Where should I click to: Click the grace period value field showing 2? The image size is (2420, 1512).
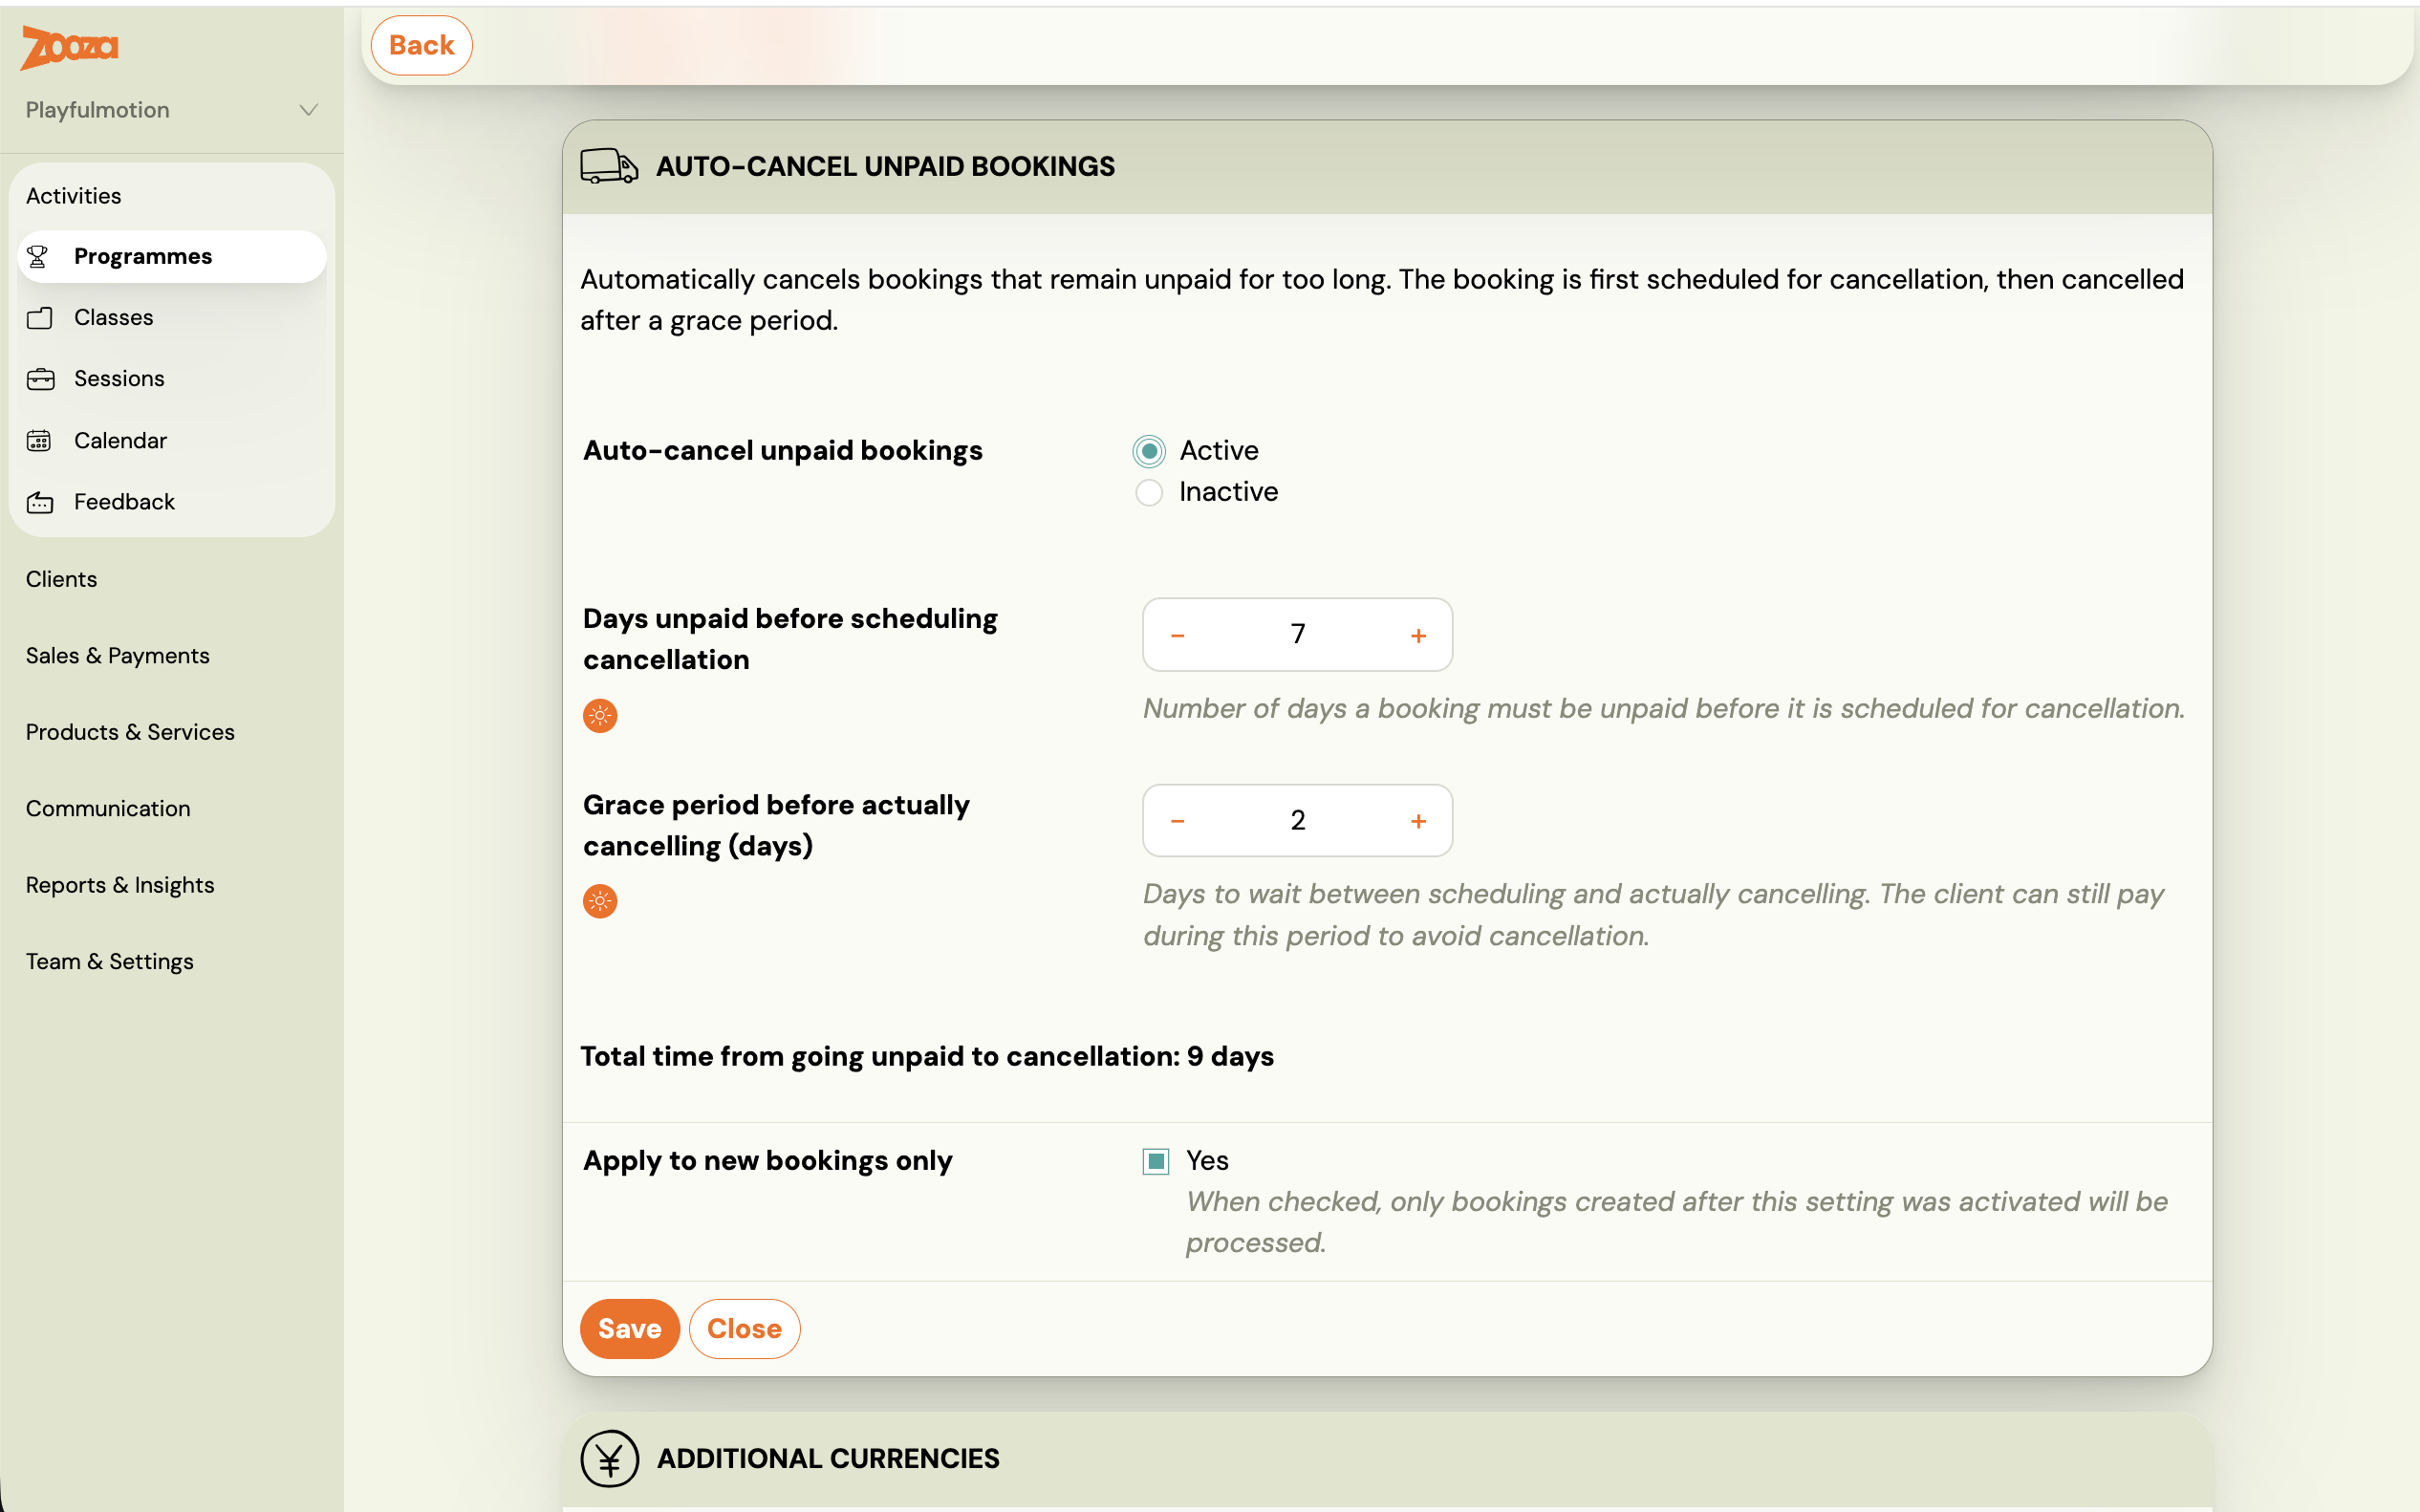tap(1298, 821)
